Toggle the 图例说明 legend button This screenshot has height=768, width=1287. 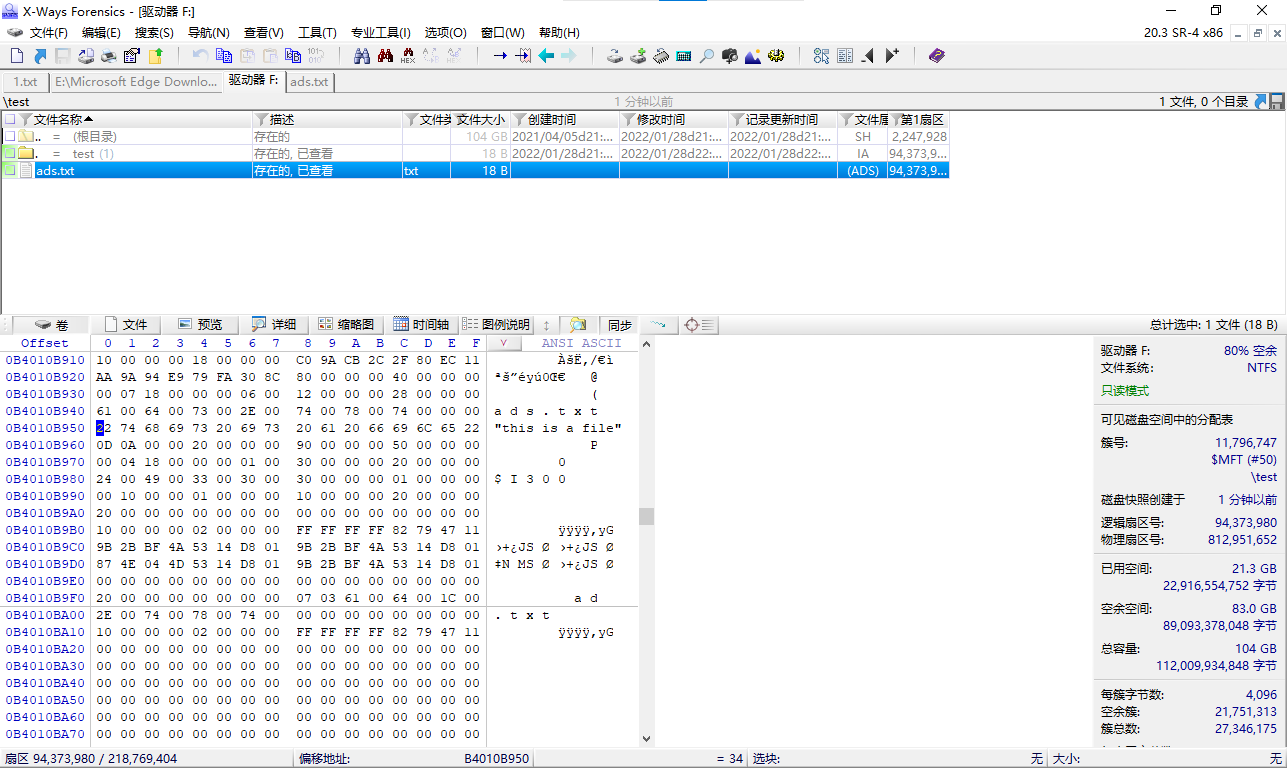tap(496, 325)
